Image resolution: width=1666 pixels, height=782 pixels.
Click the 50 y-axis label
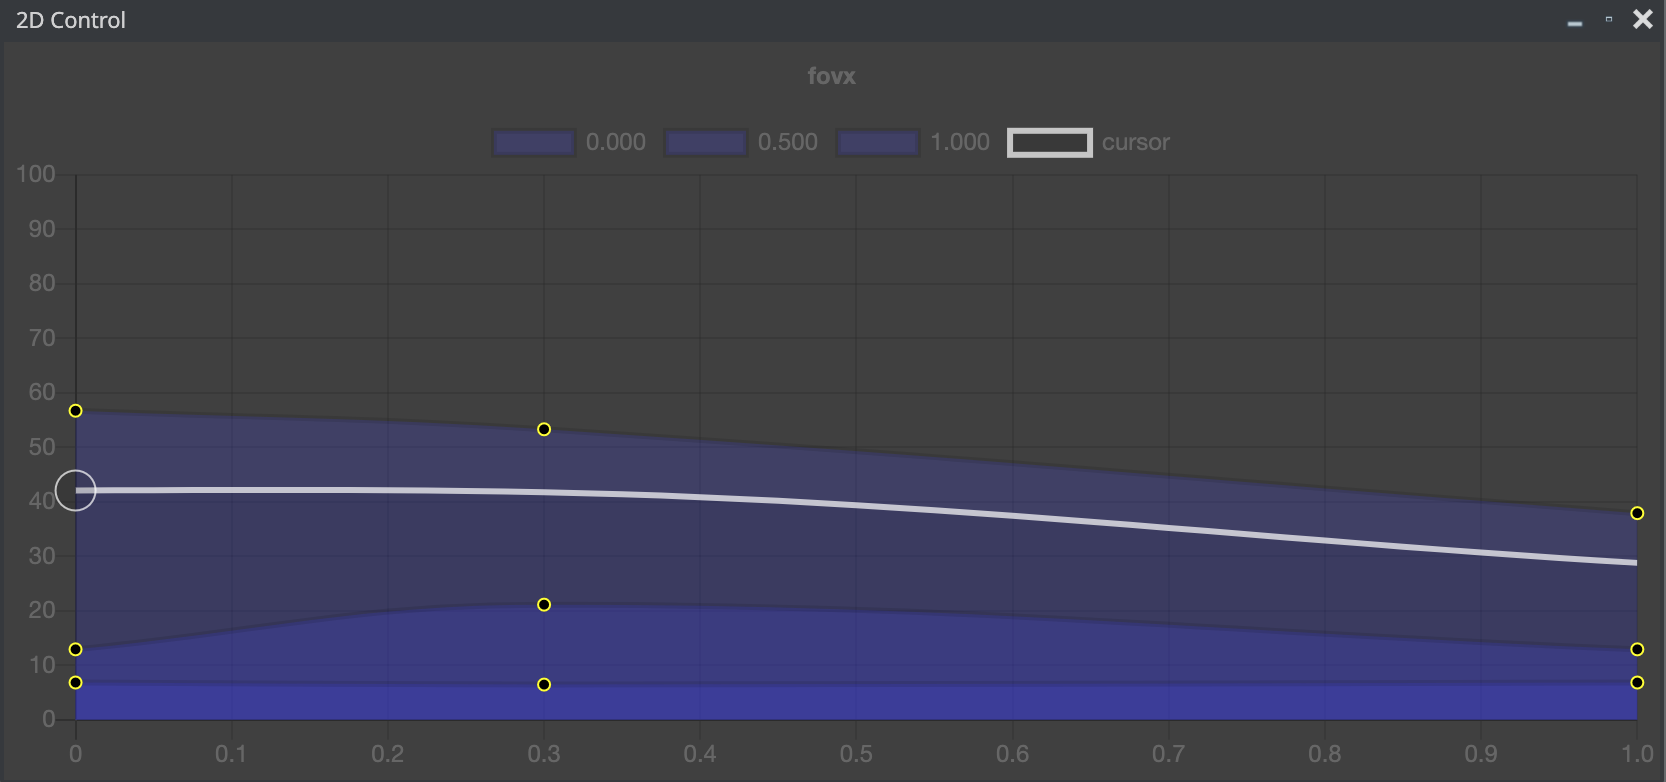42,447
